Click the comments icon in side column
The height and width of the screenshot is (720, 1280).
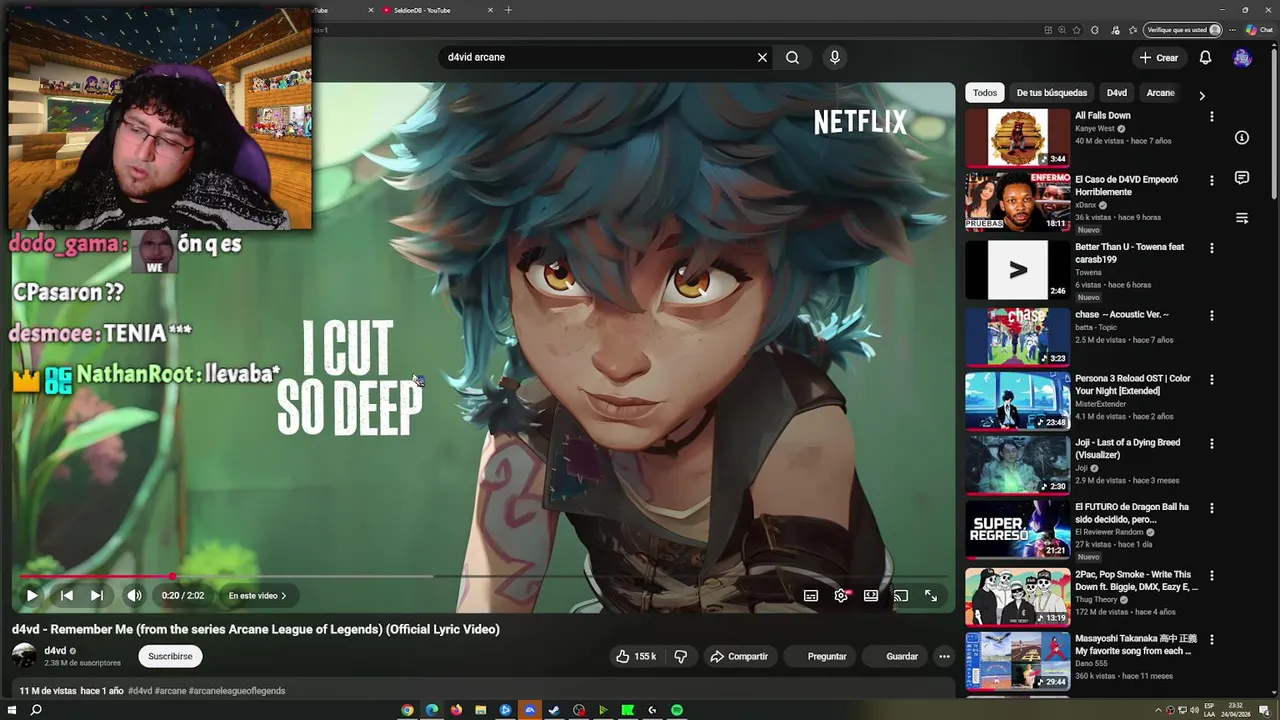click(x=1242, y=178)
